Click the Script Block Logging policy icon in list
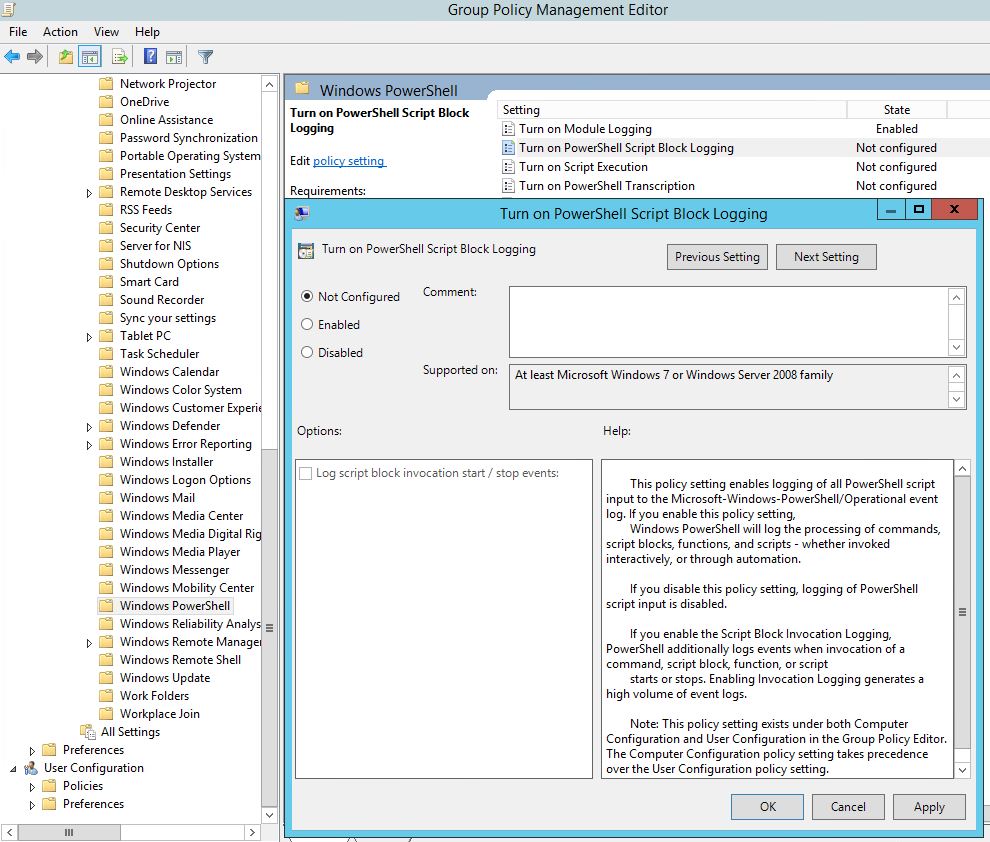 point(508,148)
